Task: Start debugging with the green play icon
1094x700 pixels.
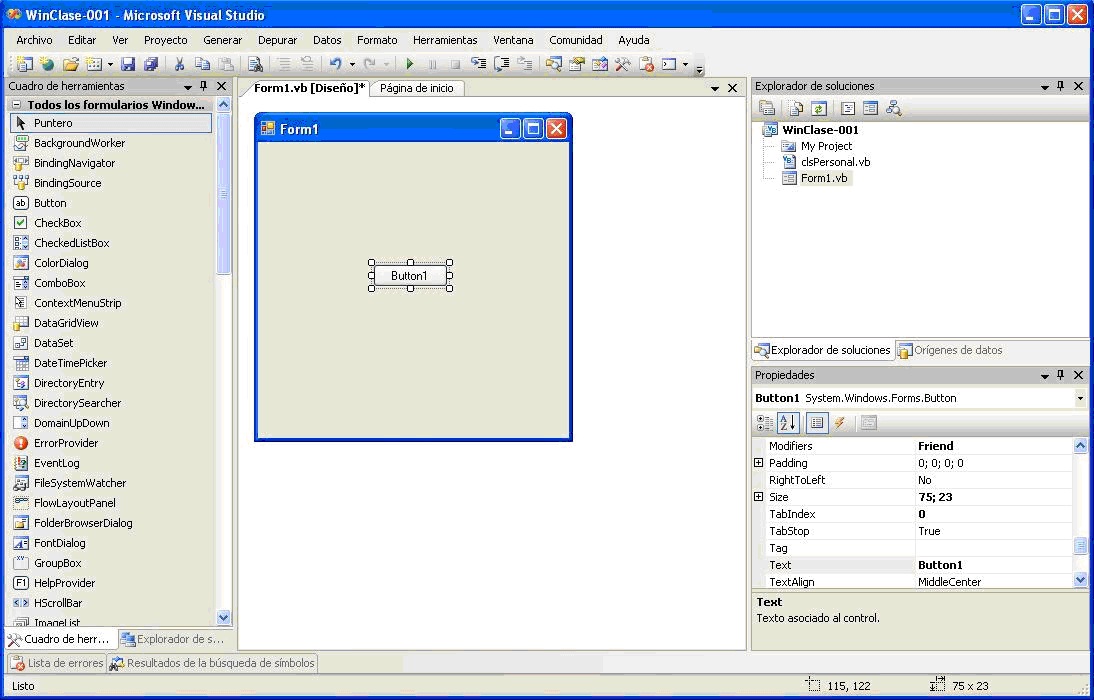Action: (410, 63)
